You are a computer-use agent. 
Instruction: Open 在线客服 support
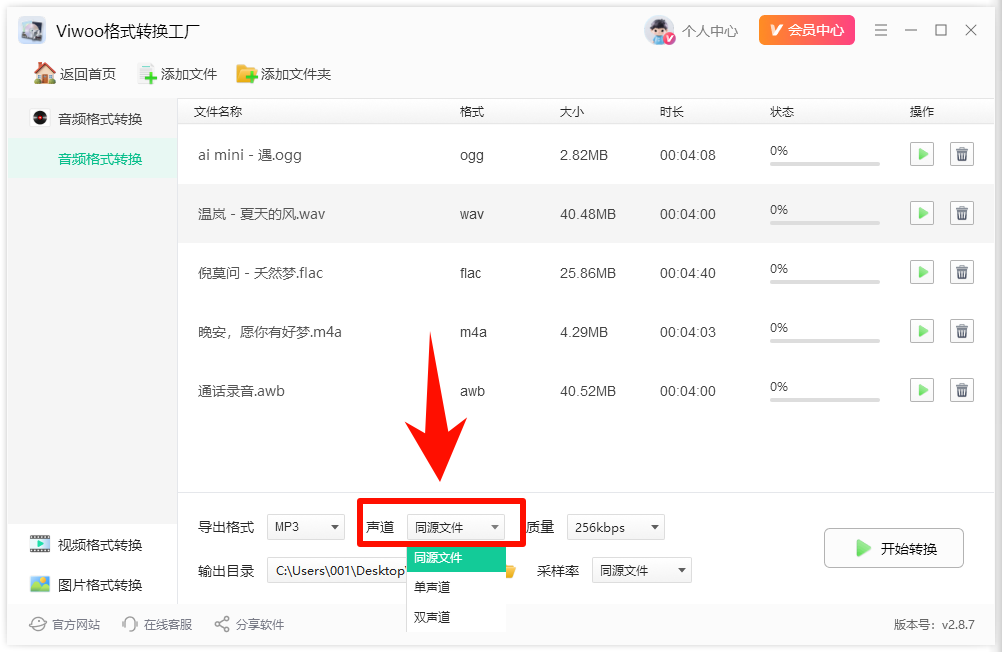[x=157, y=624]
